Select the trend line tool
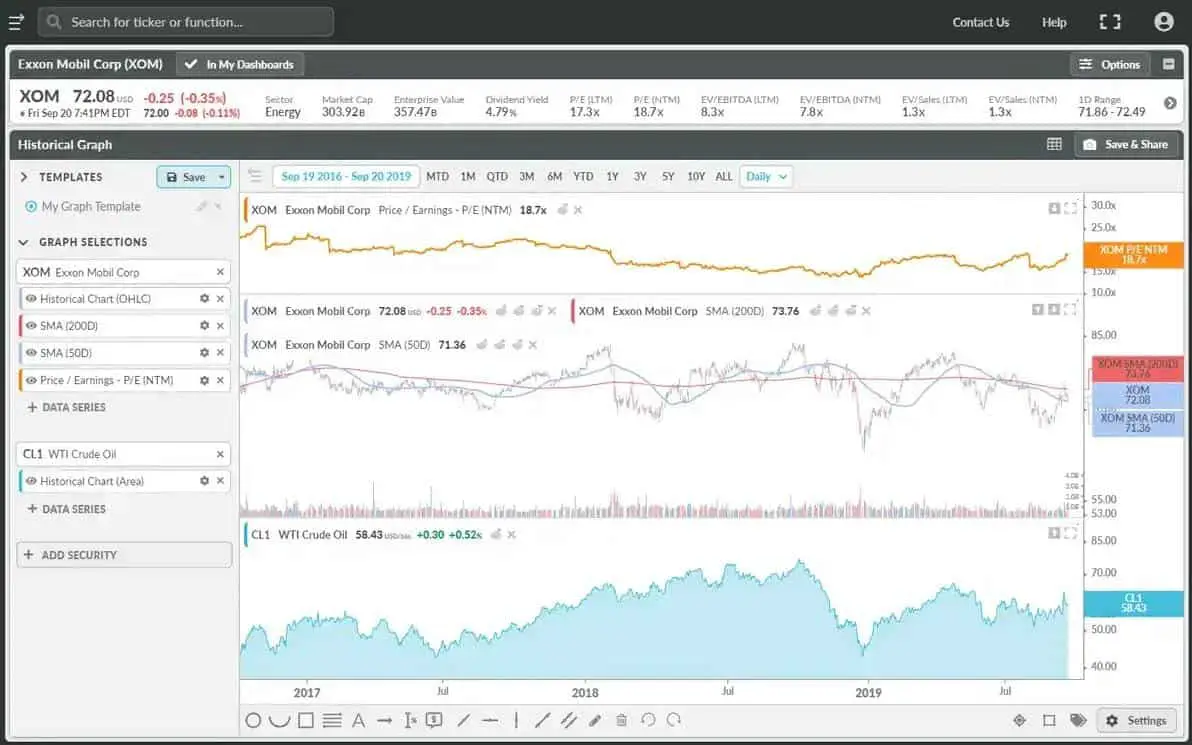The width and height of the screenshot is (1192, 745). [x=464, y=721]
